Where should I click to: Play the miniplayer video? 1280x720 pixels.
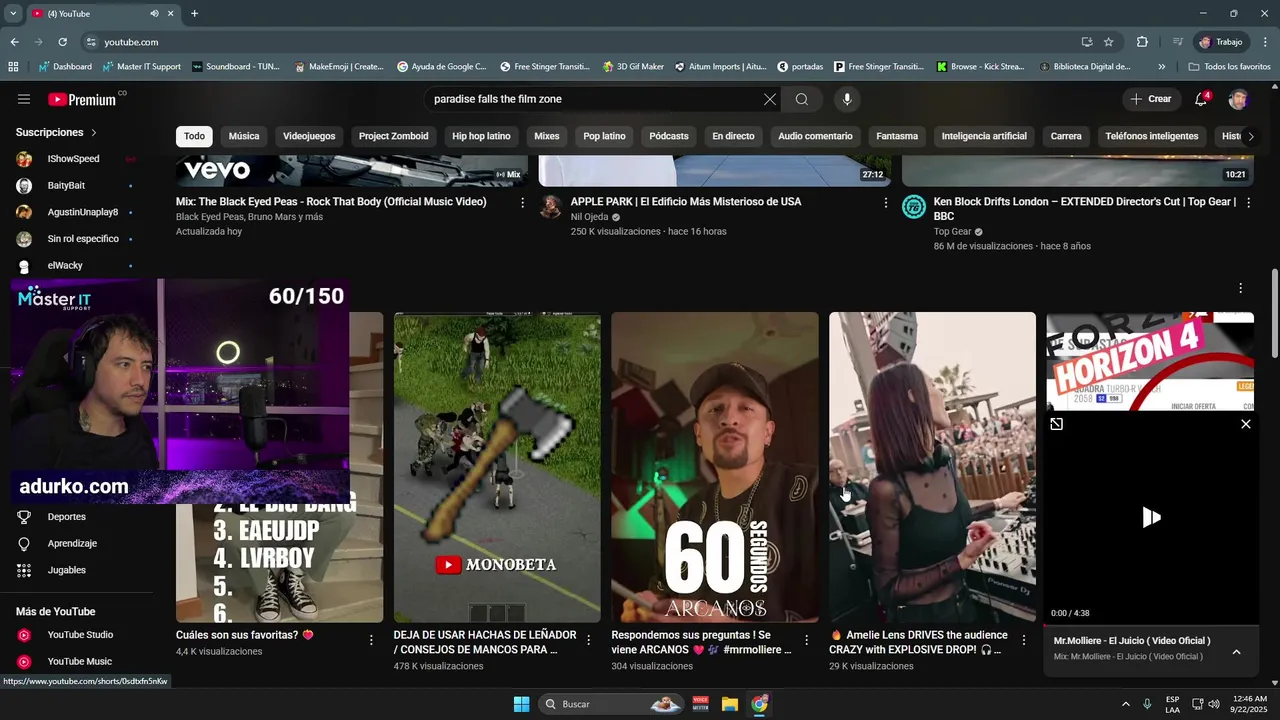[x=1151, y=517]
